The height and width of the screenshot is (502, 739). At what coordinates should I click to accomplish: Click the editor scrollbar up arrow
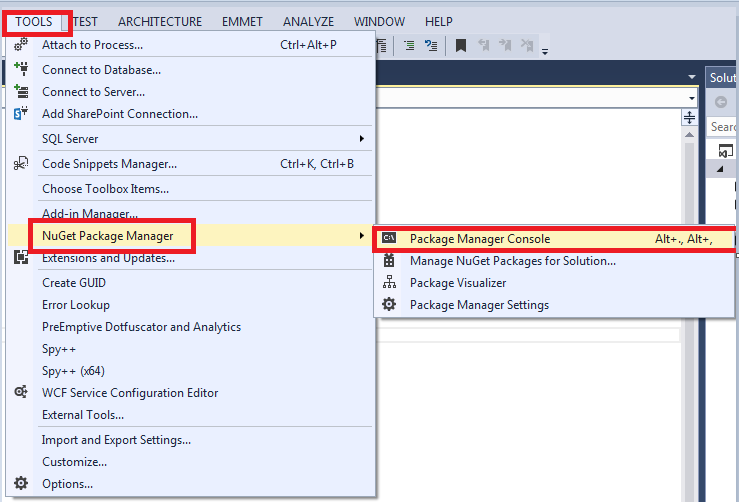pos(690,135)
